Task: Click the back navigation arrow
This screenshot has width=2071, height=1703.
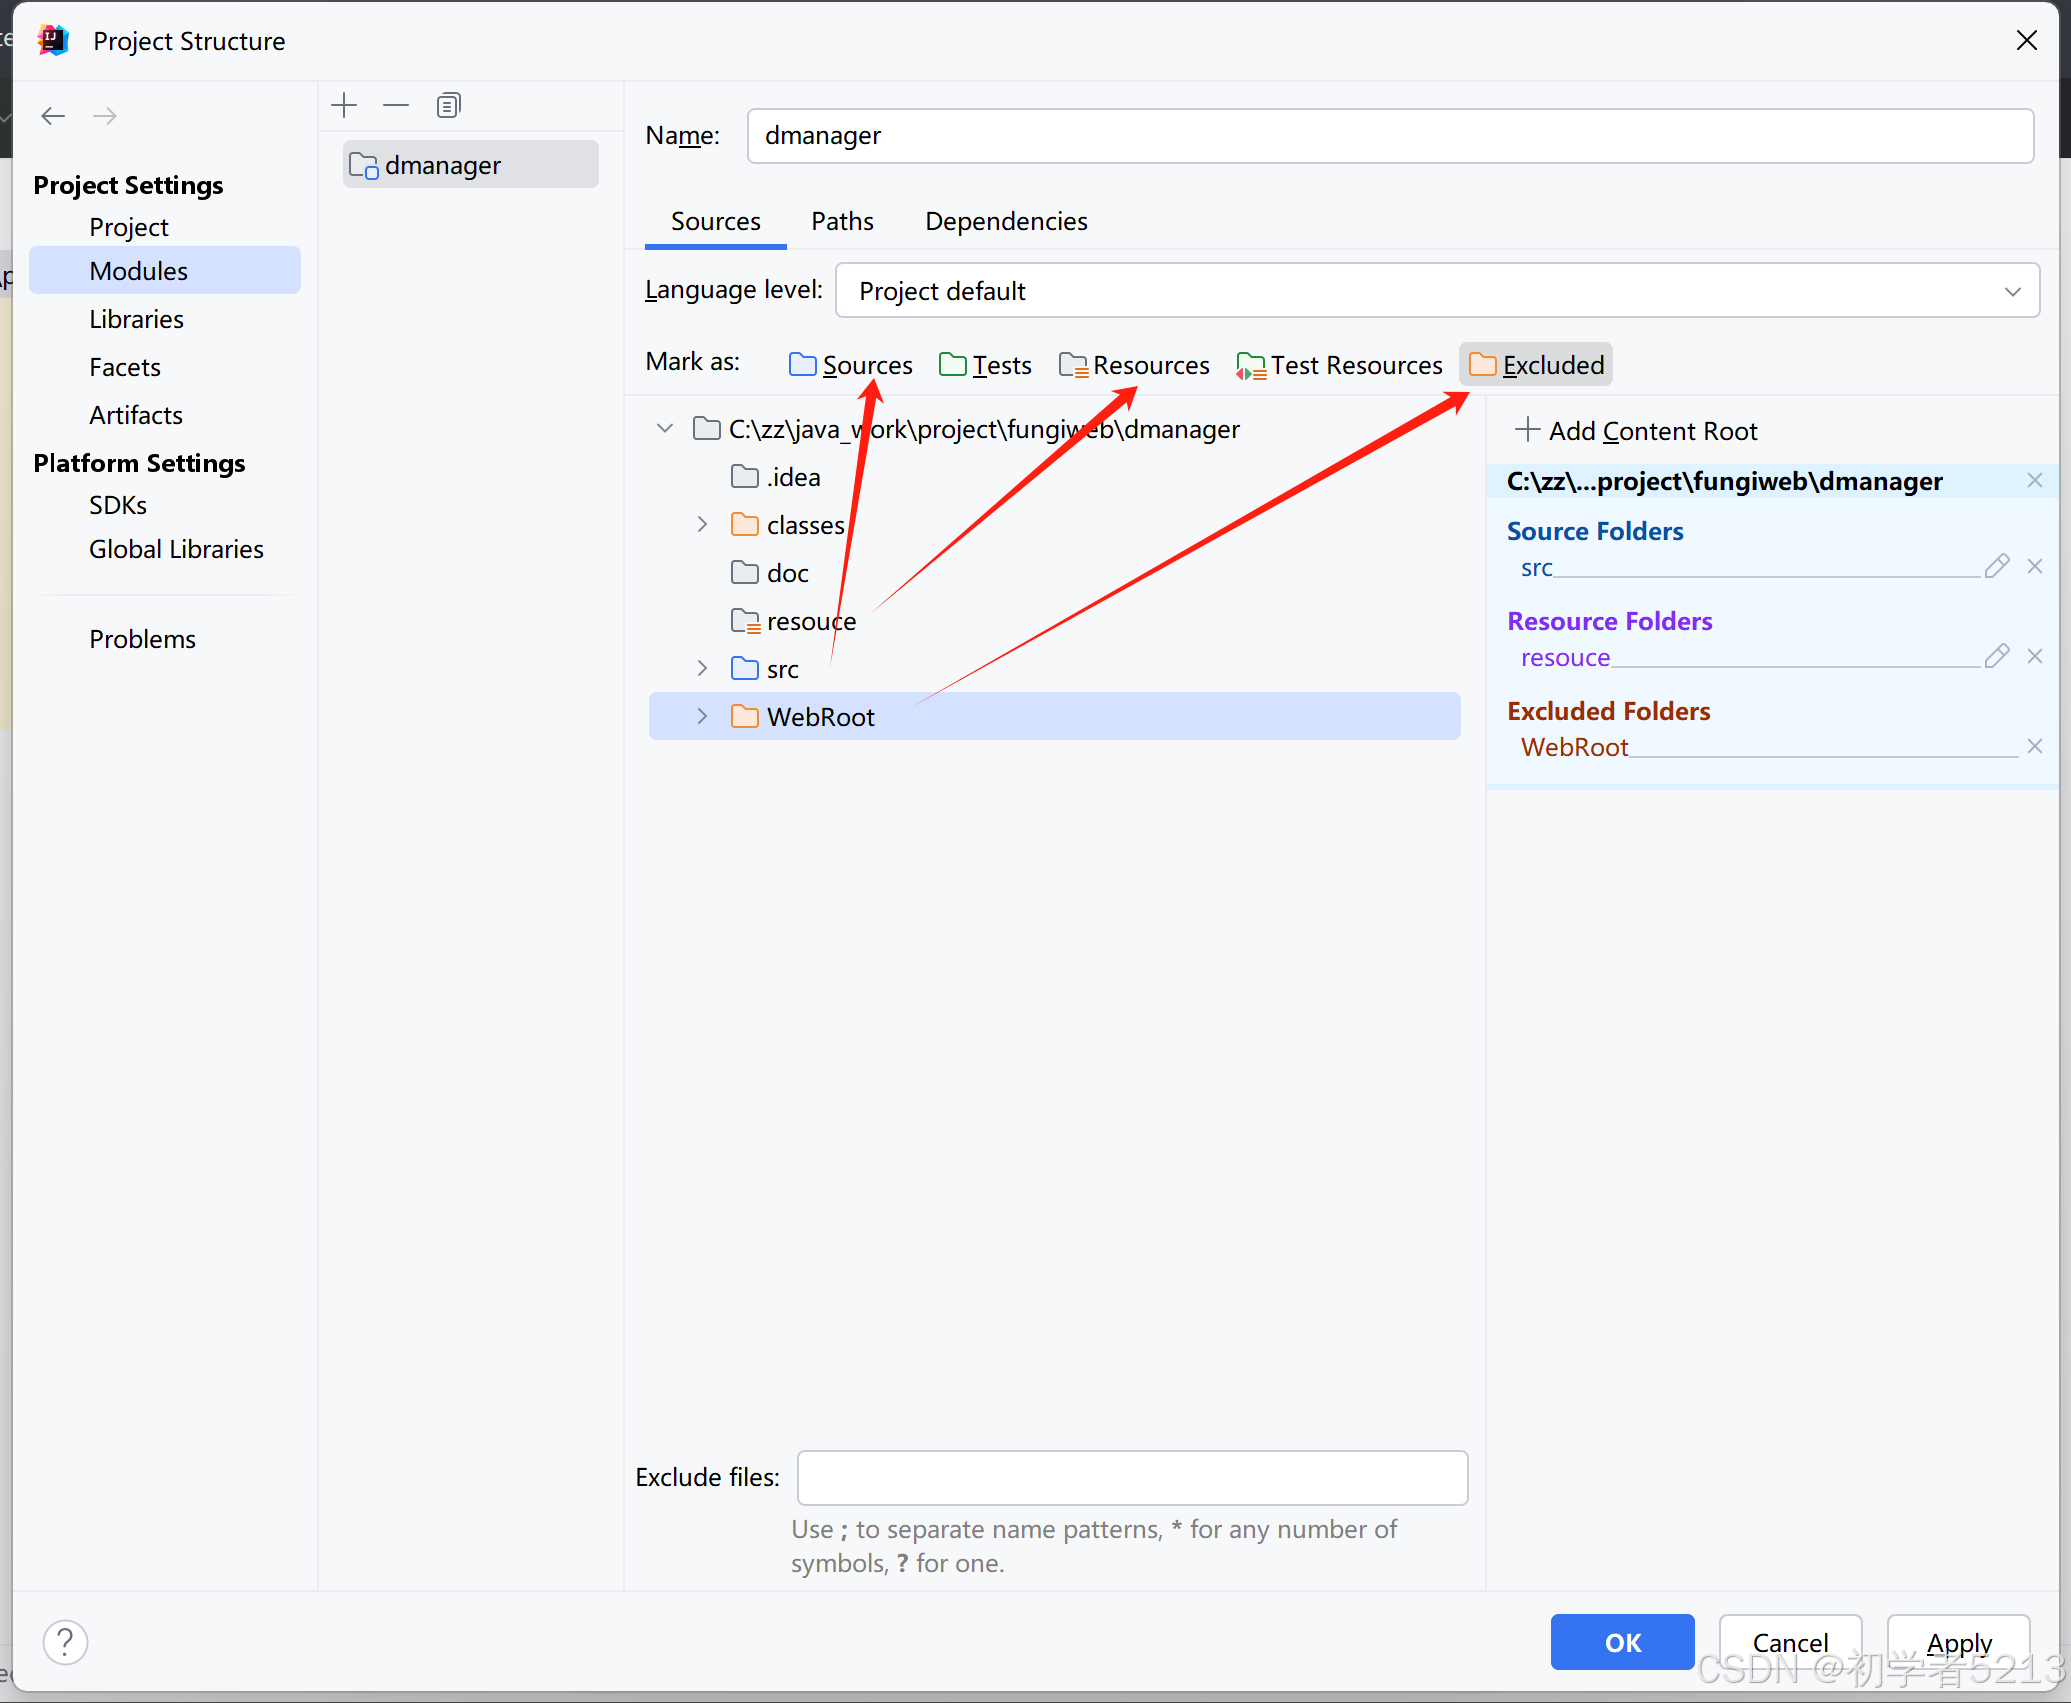Action: pyautogui.click(x=53, y=116)
